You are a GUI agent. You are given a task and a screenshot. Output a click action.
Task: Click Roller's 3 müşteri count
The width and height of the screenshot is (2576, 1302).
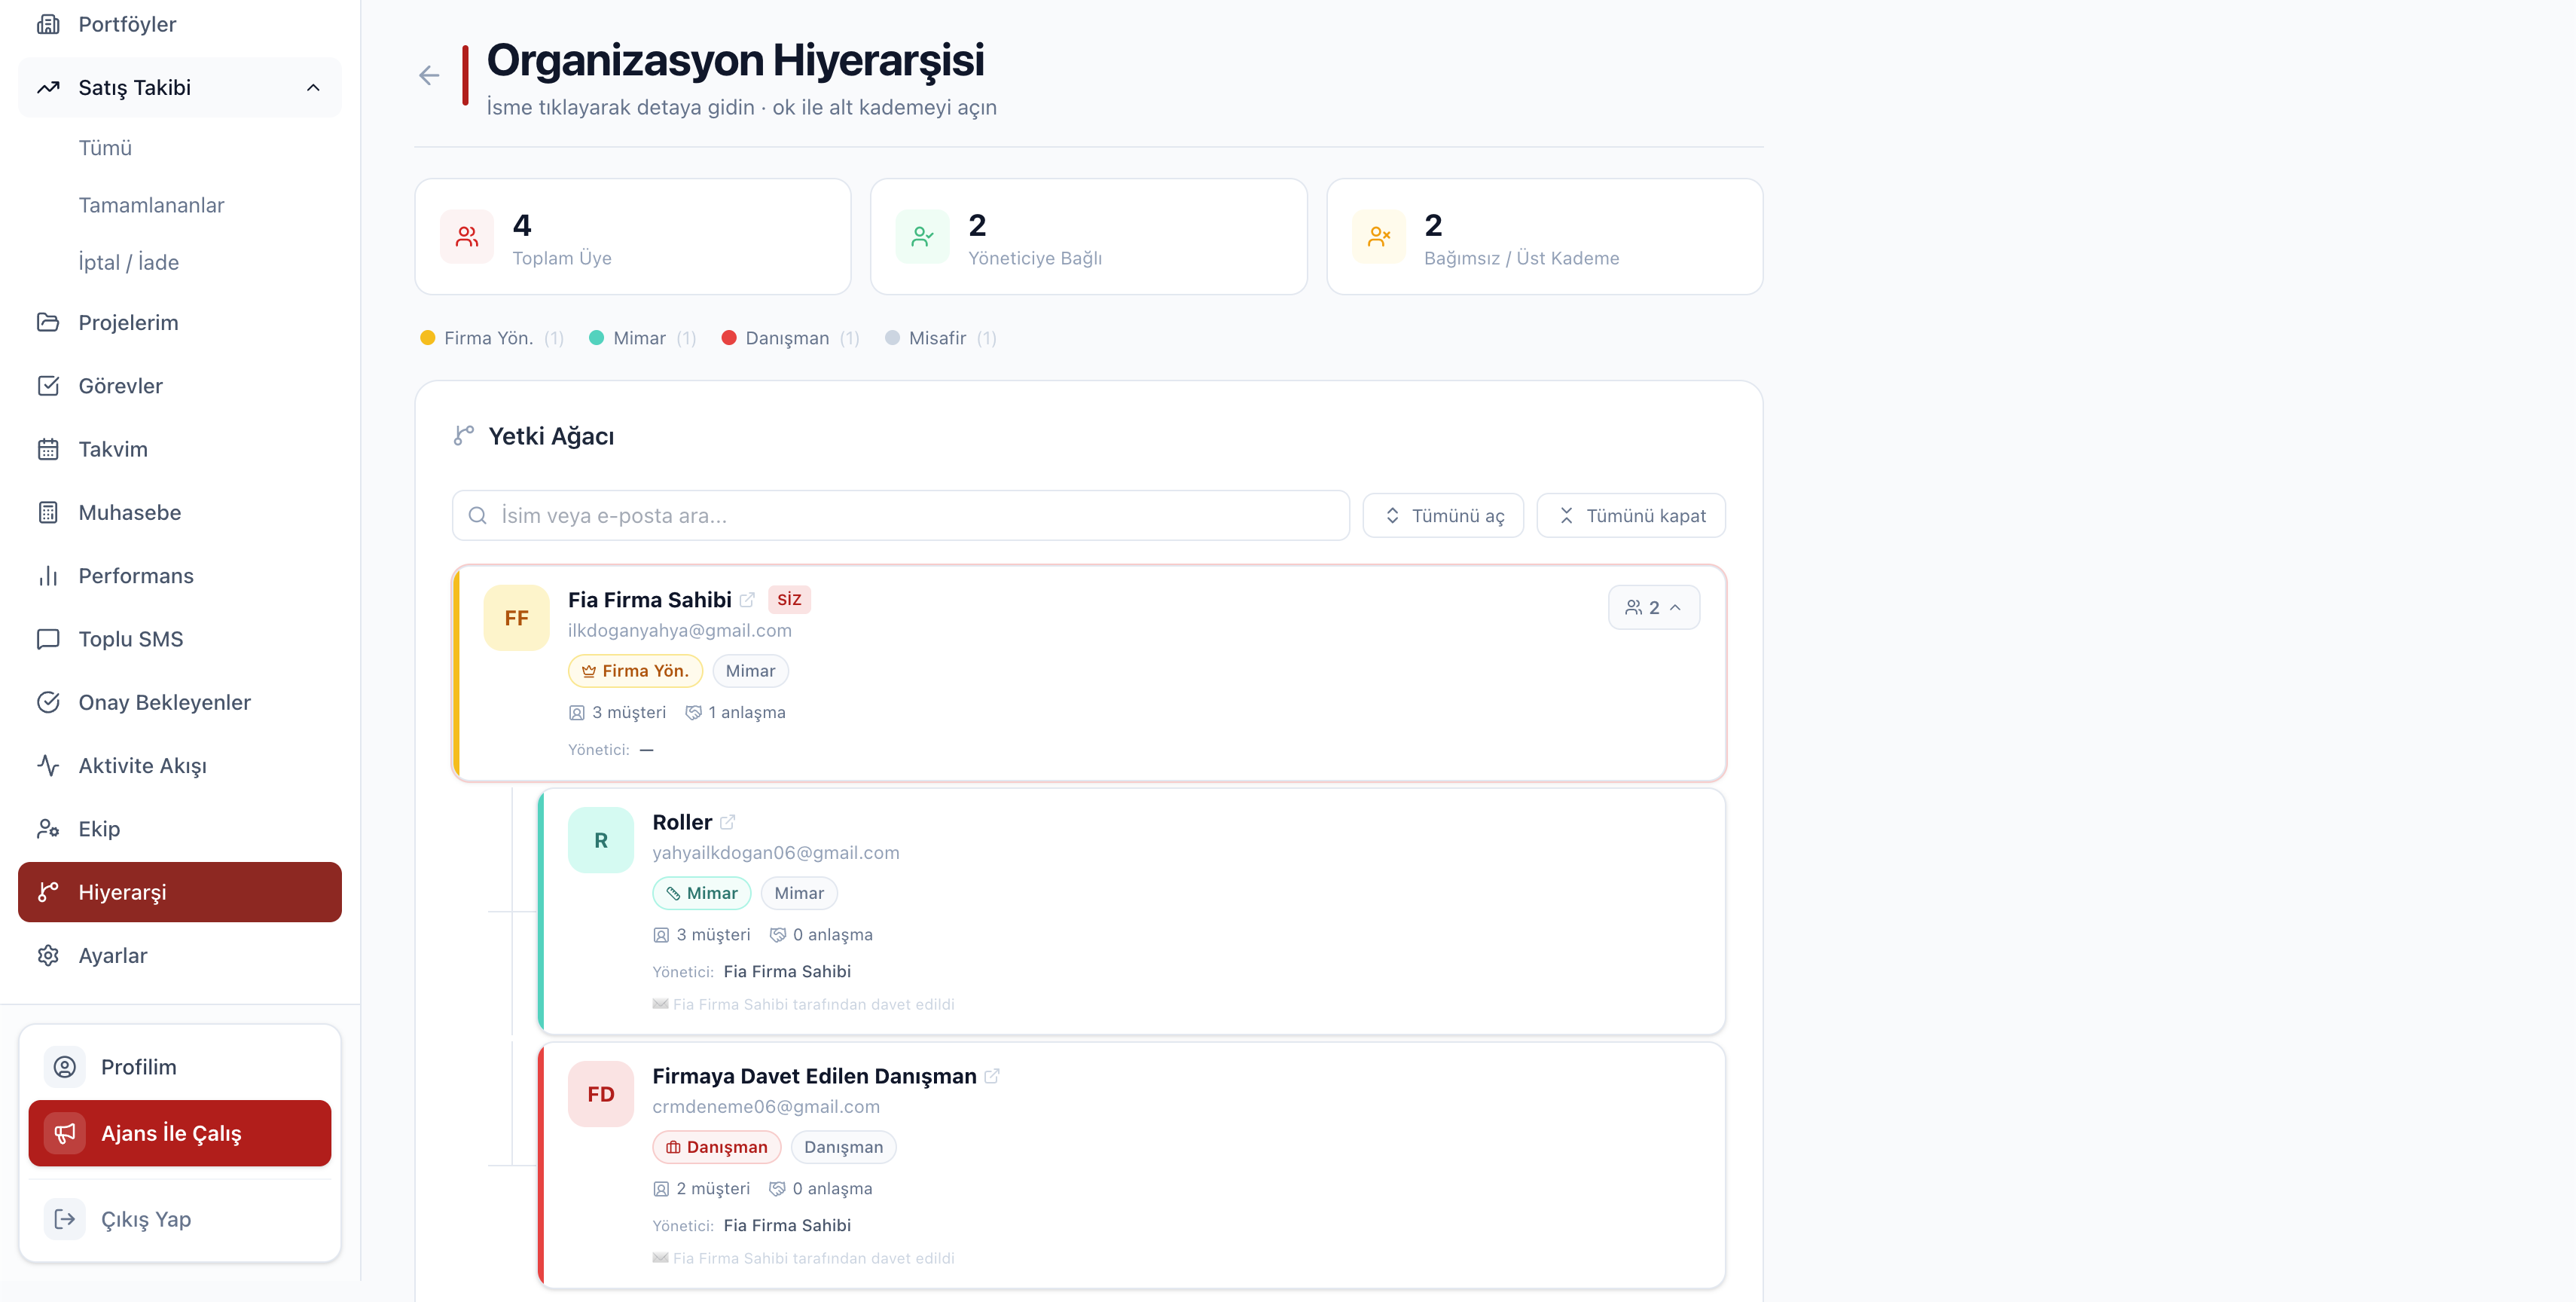[702, 935]
